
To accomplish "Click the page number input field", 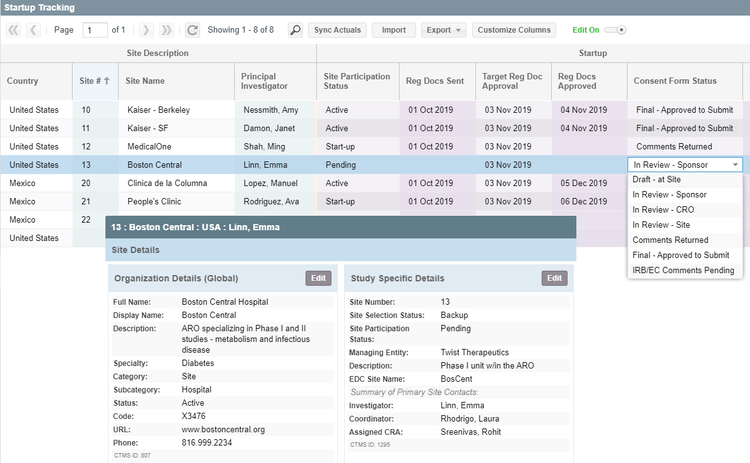I will (95, 30).
